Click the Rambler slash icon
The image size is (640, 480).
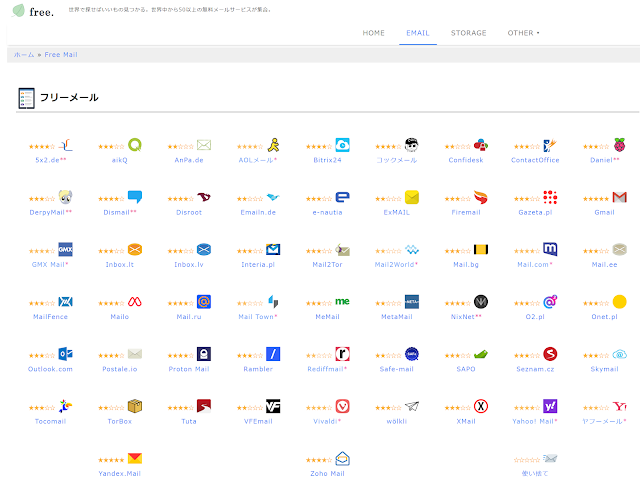pyautogui.click(x=273, y=354)
